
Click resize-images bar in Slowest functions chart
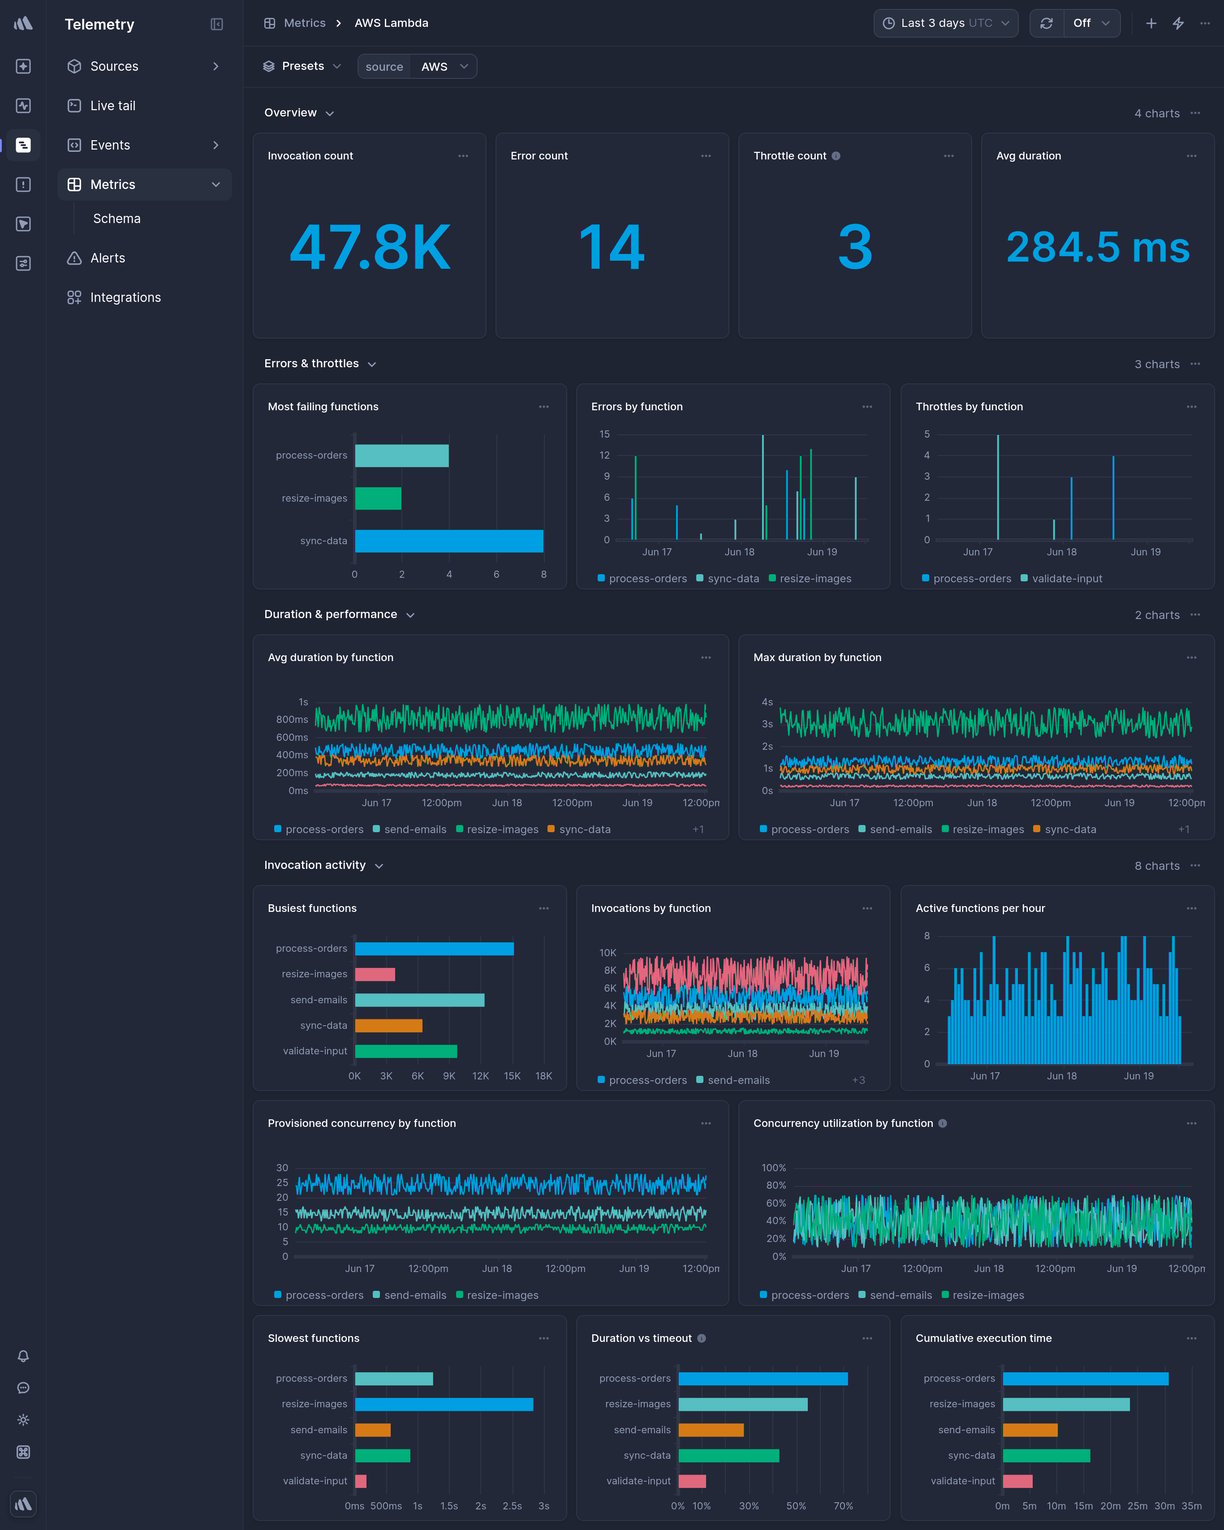coord(444,1404)
